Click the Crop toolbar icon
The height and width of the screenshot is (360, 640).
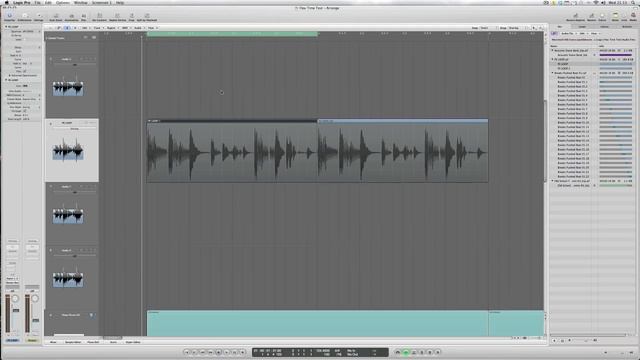tap(131, 17)
